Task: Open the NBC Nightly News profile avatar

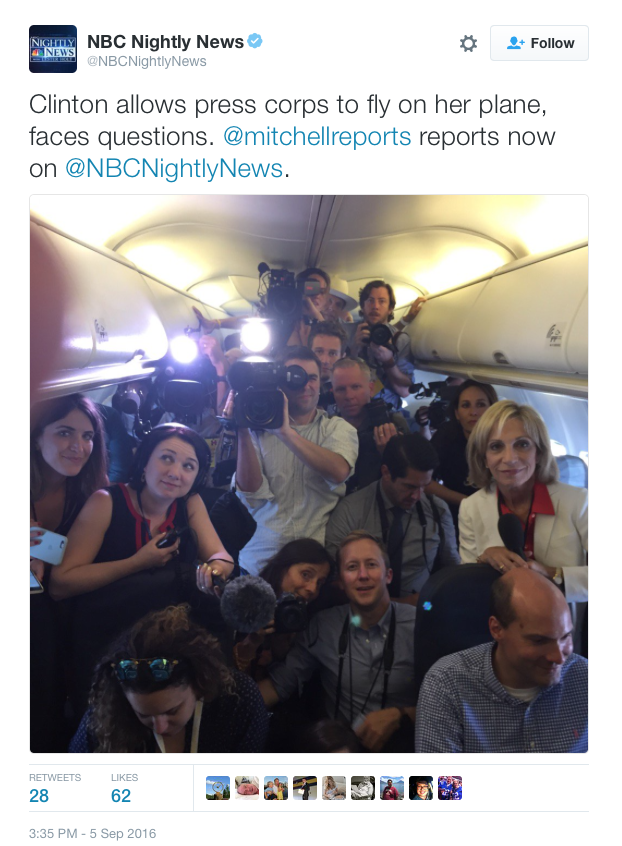Action: [x=53, y=49]
